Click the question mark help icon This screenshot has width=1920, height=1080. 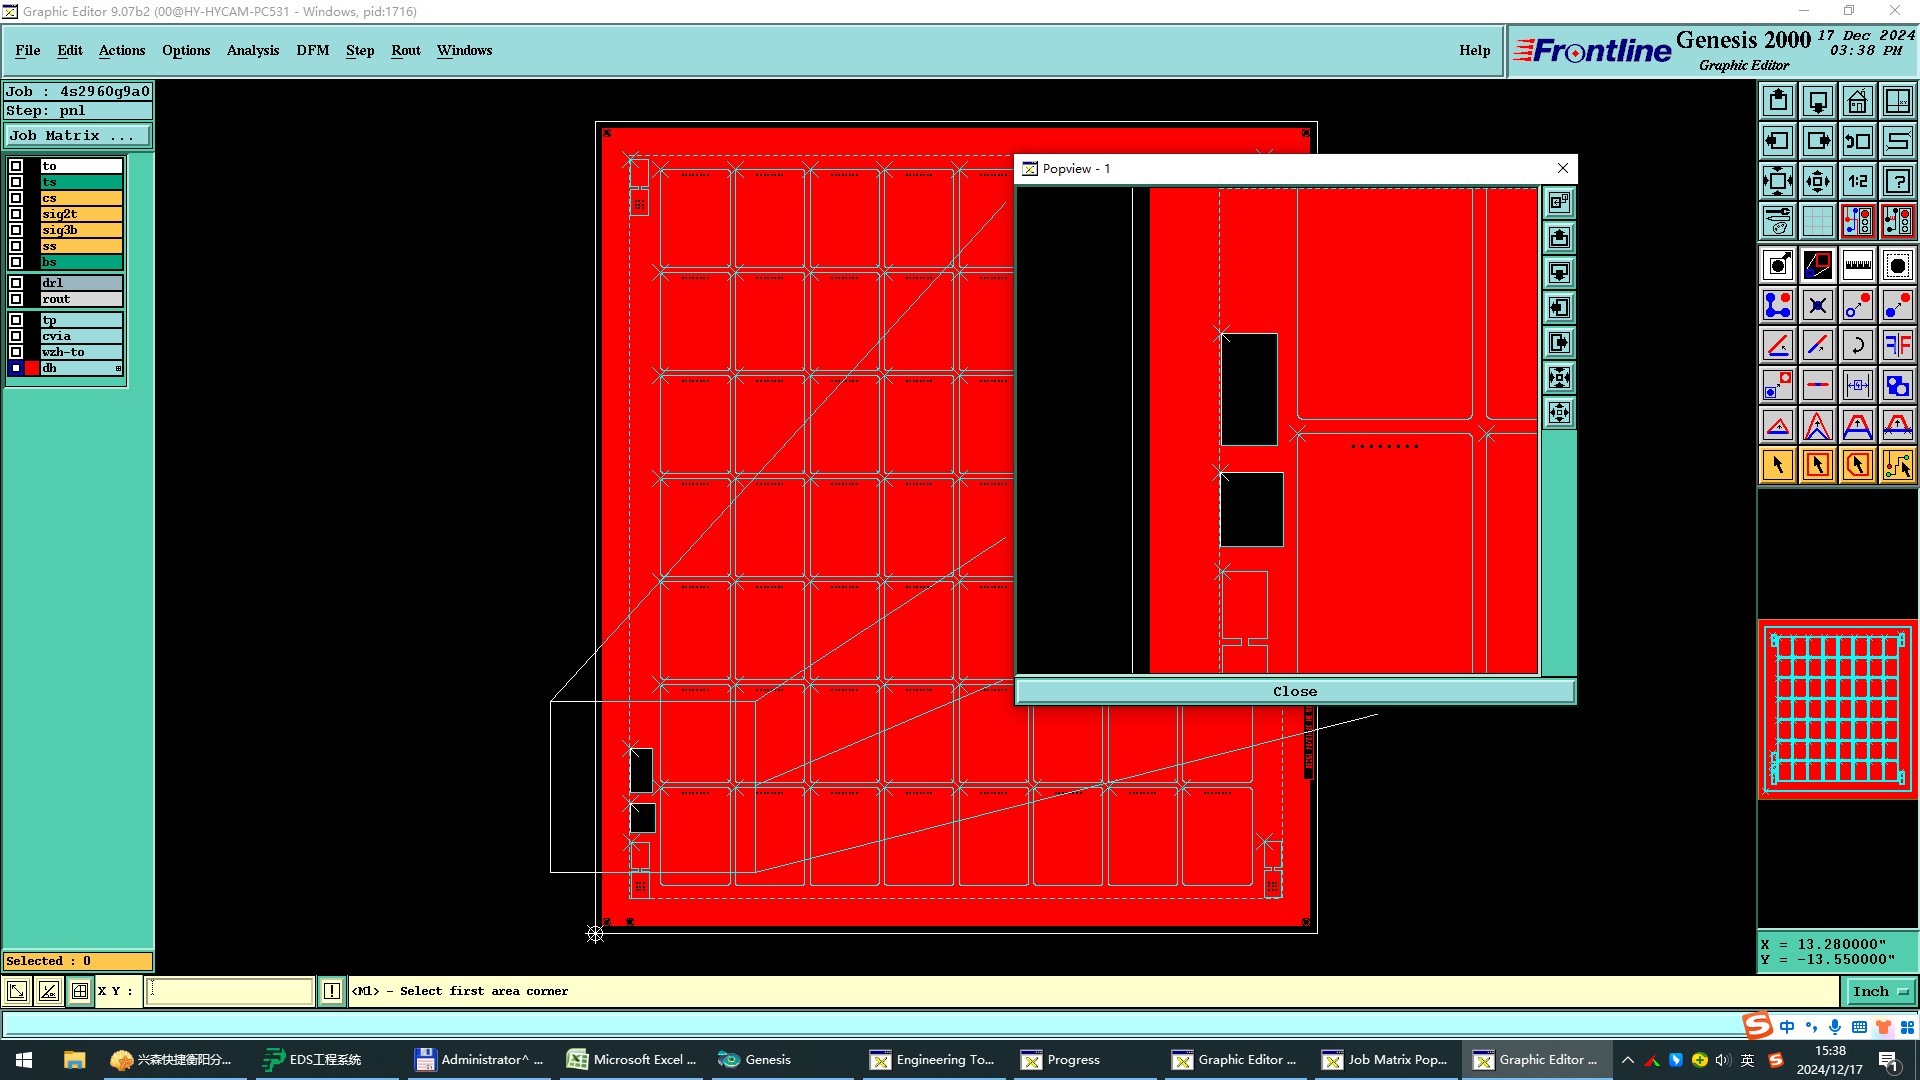tap(1897, 181)
